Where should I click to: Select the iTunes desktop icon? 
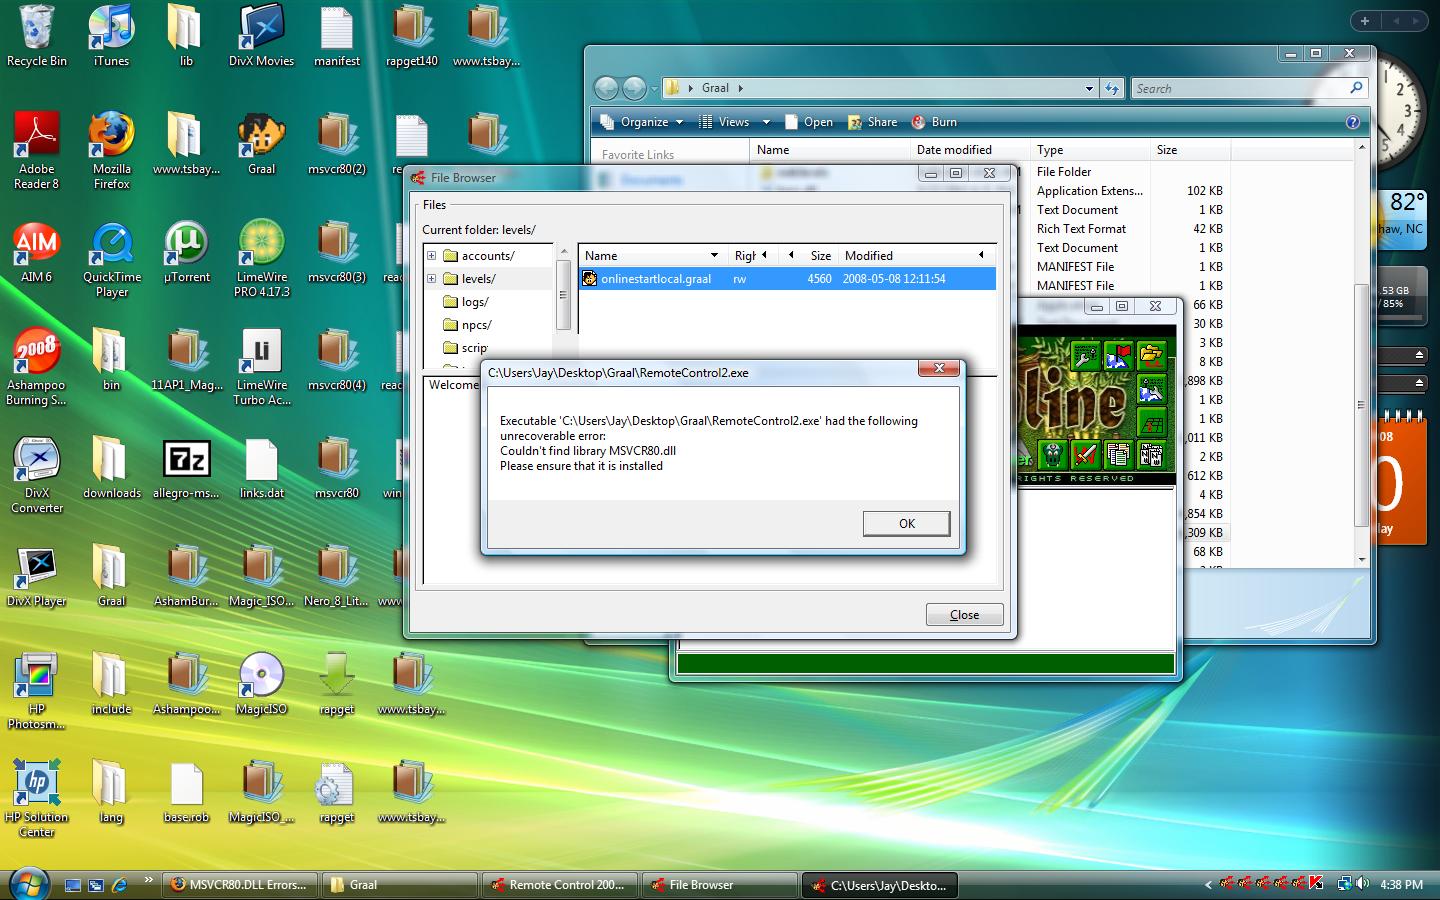tap(111, 35)
